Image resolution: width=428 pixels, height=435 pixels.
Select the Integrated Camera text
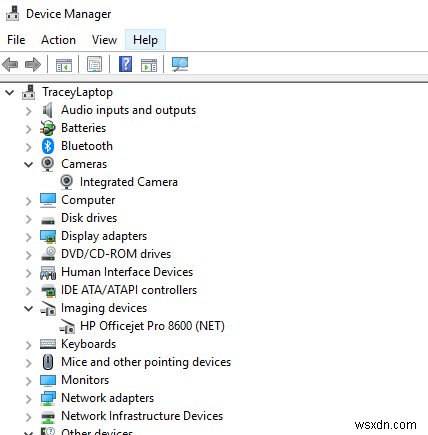pos(129,182)
